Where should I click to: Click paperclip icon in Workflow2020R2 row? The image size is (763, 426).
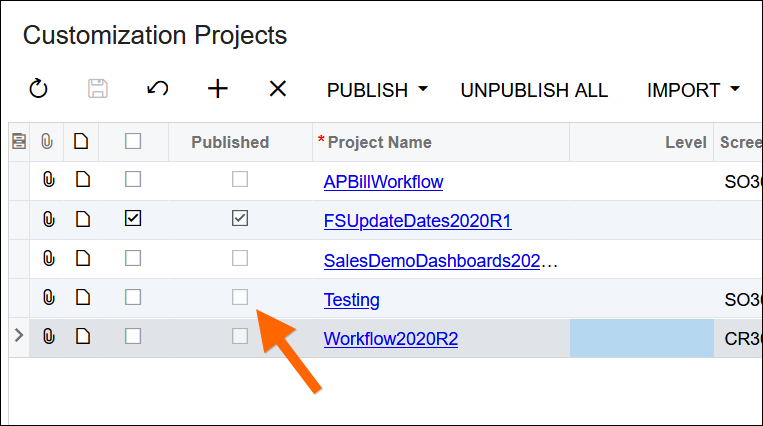tap(48, 337)
